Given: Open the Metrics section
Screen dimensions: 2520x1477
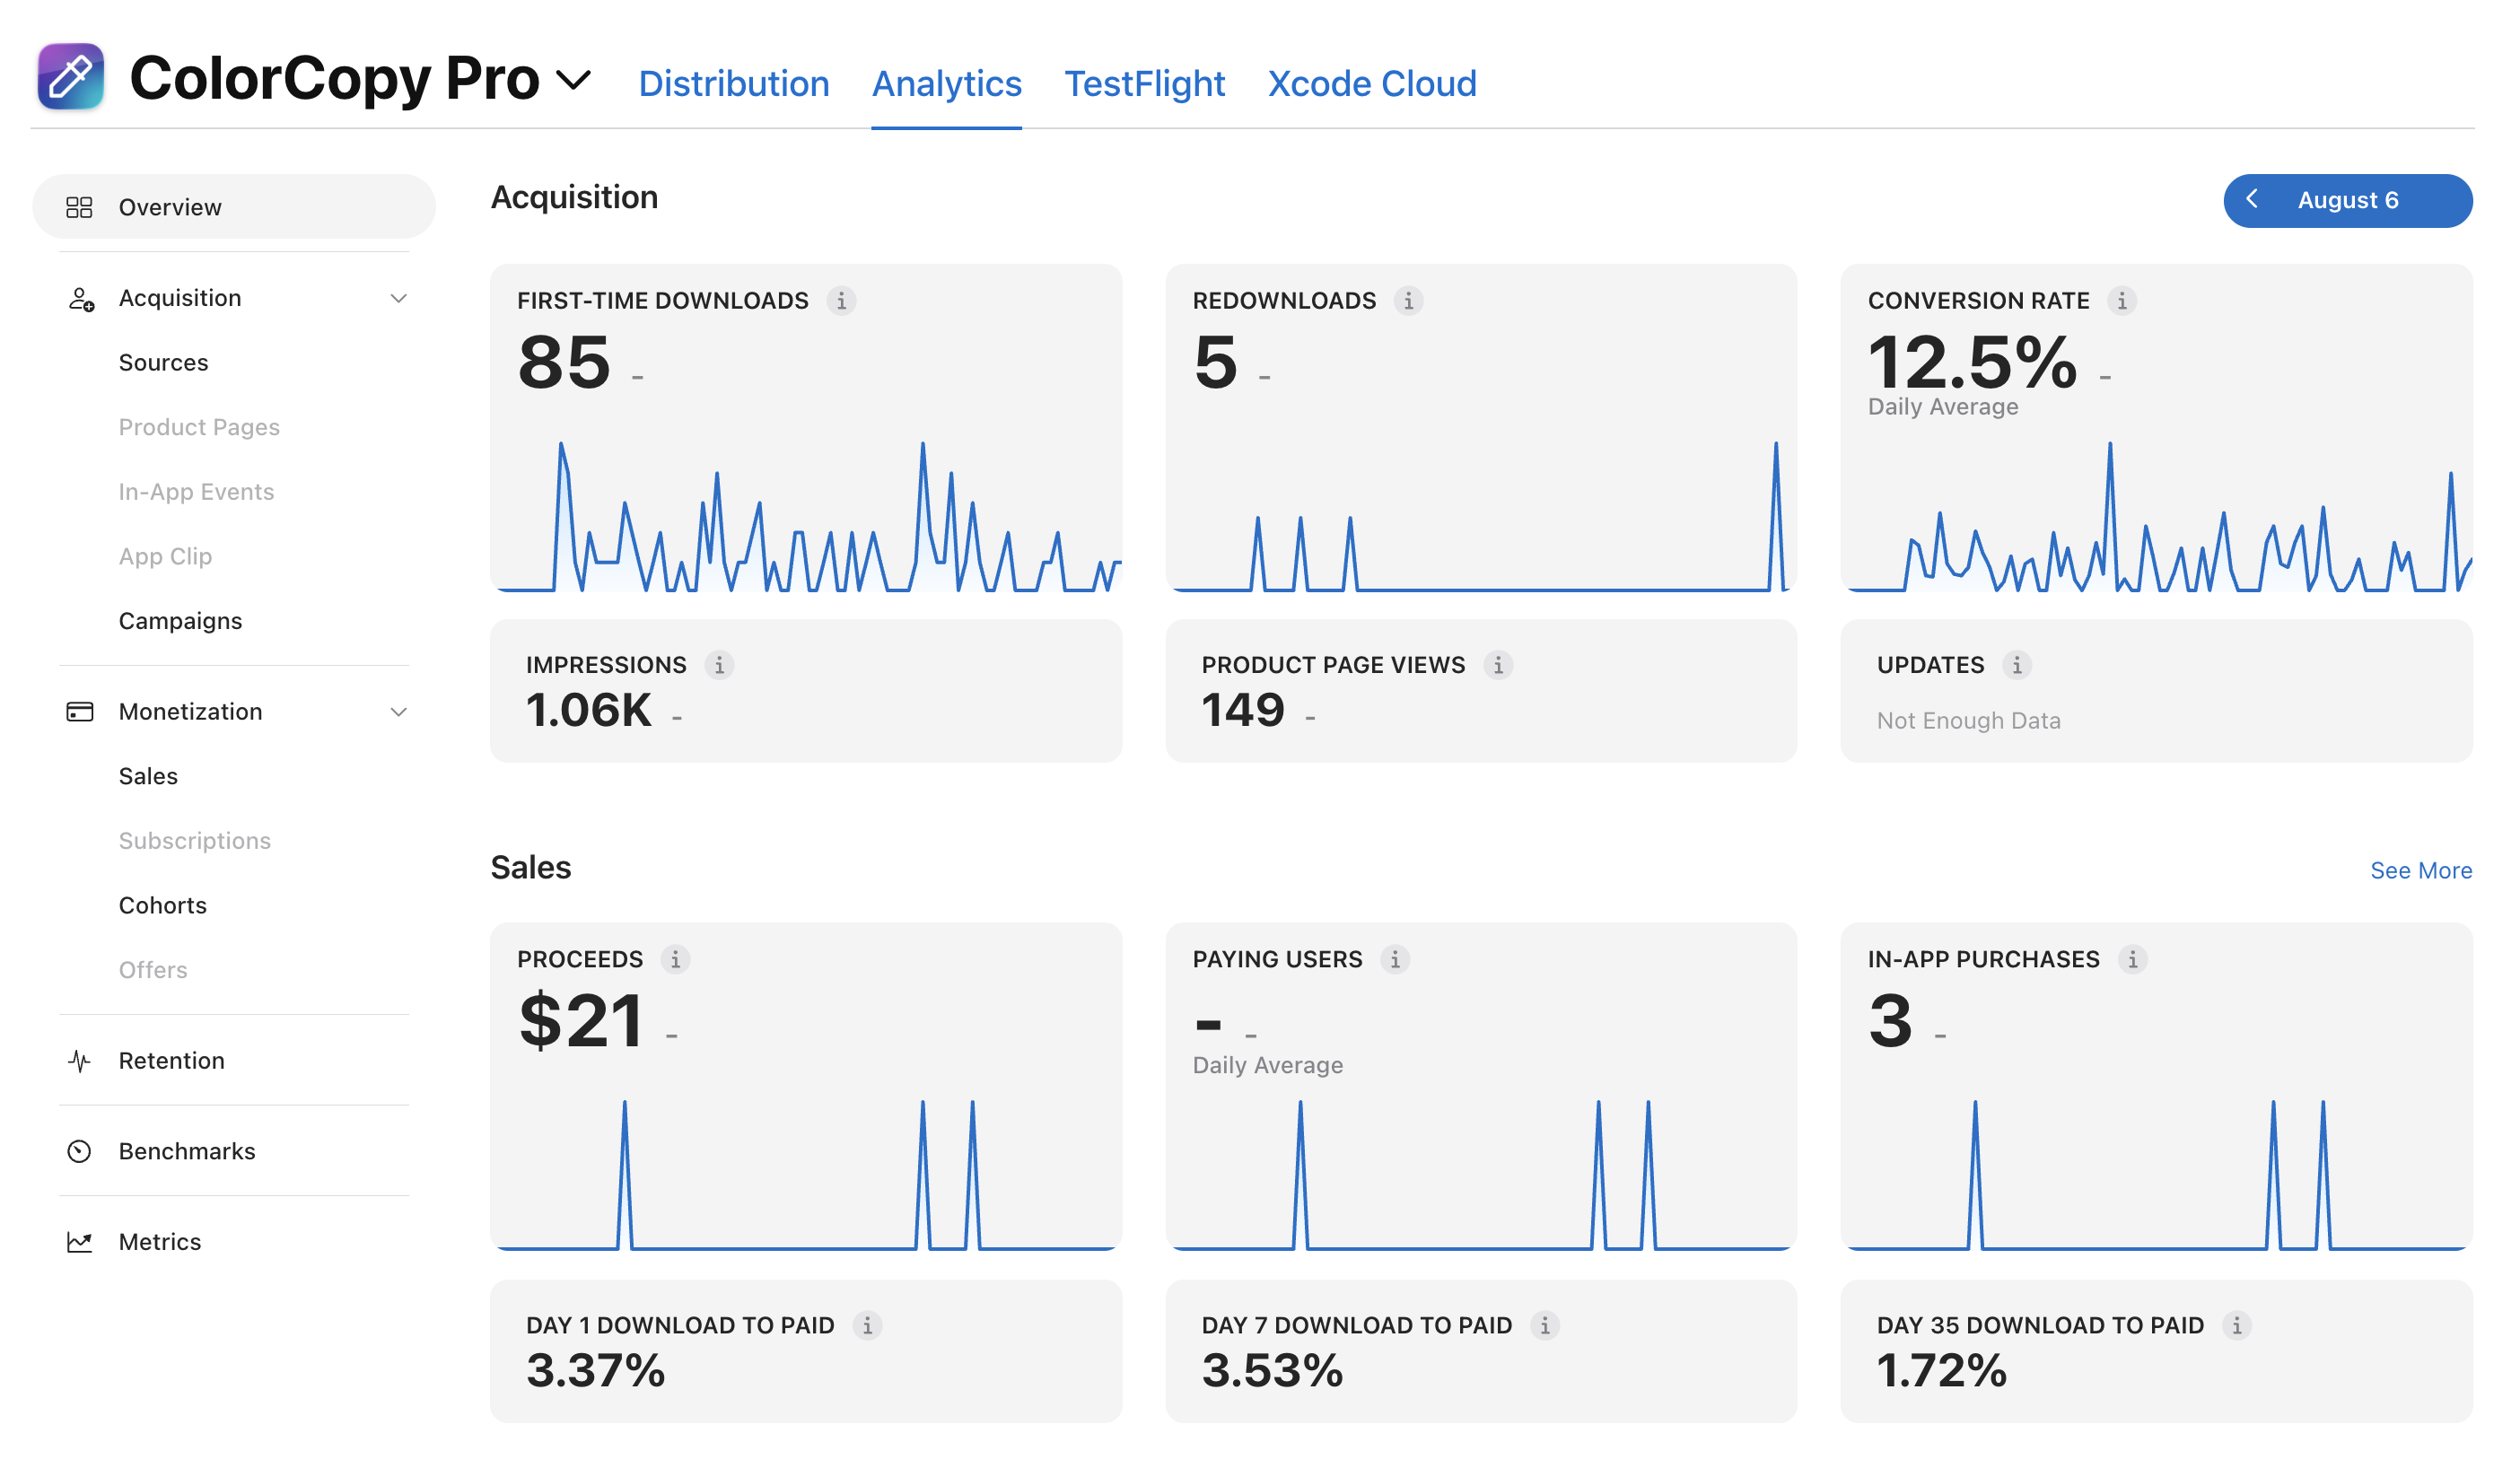Looking at the screenshot, I should tap(160, 1241).
